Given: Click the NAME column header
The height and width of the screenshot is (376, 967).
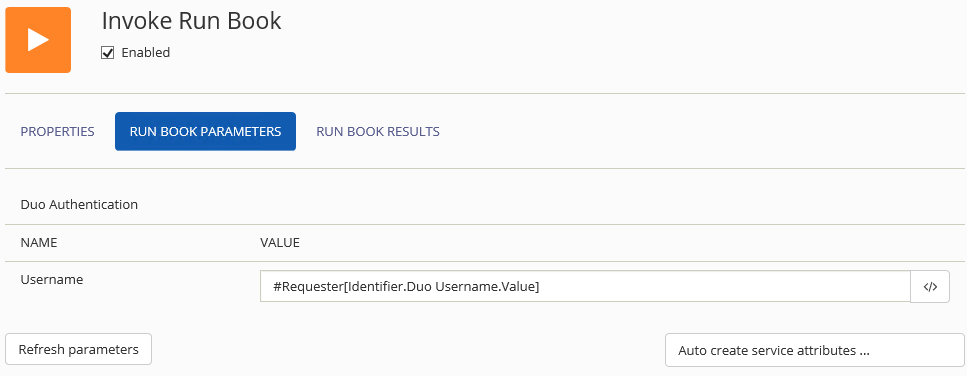Looking at the screenshot, I should 39,243.
